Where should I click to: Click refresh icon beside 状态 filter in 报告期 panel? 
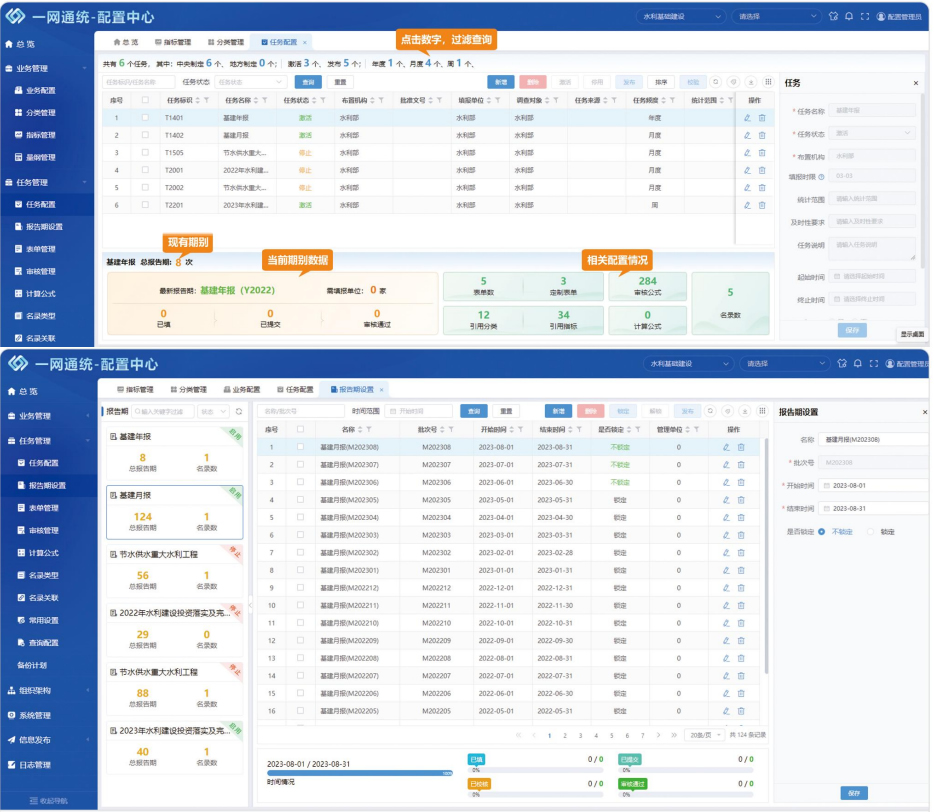tap(237, 411)
